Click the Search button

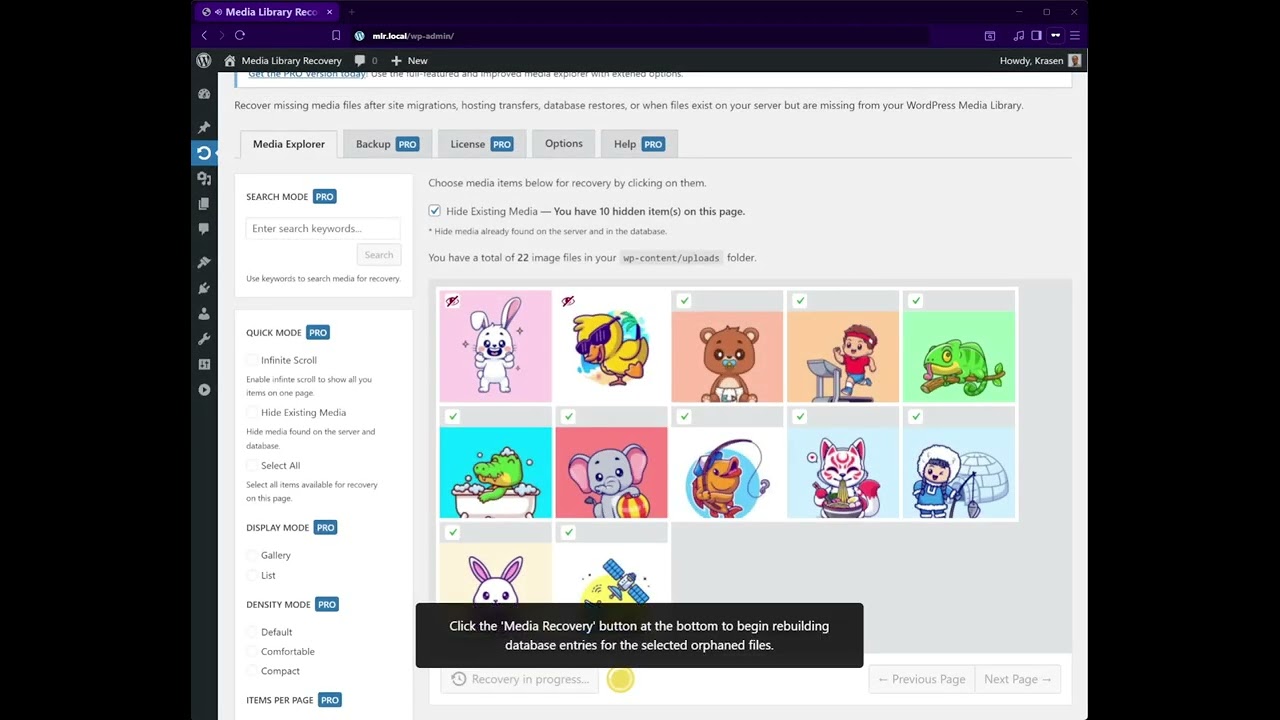[x=379, y=255]
